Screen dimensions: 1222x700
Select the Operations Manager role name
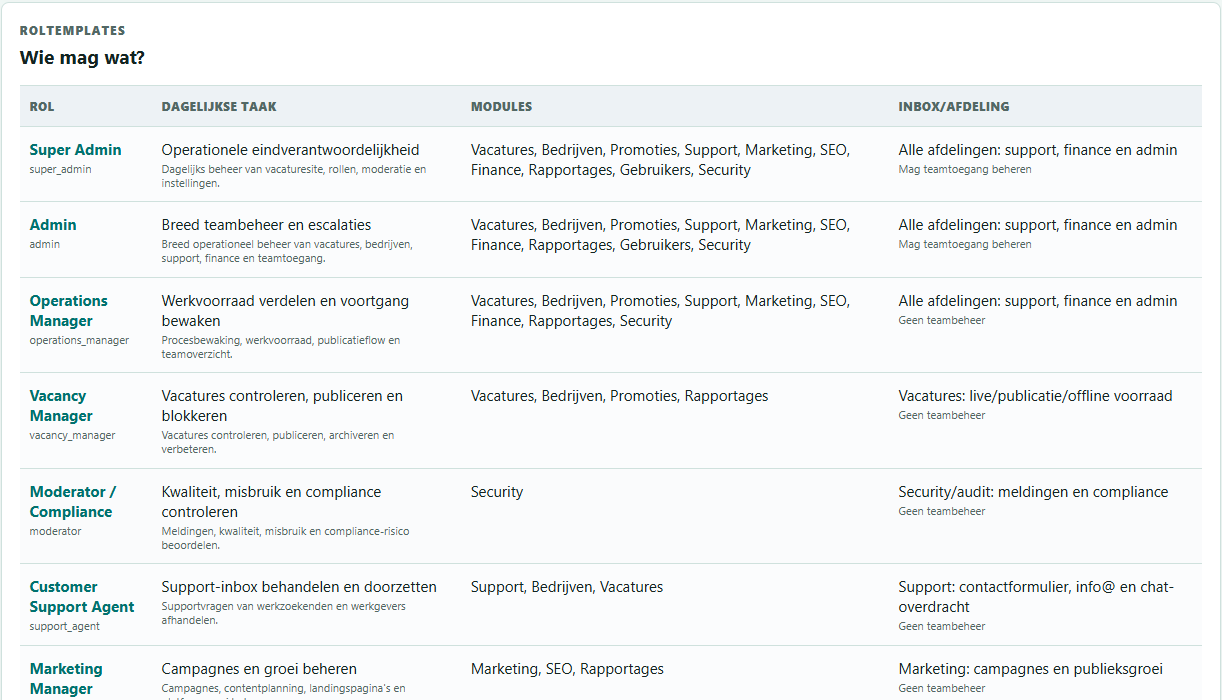pyautogui.click(x=68, y=311)
